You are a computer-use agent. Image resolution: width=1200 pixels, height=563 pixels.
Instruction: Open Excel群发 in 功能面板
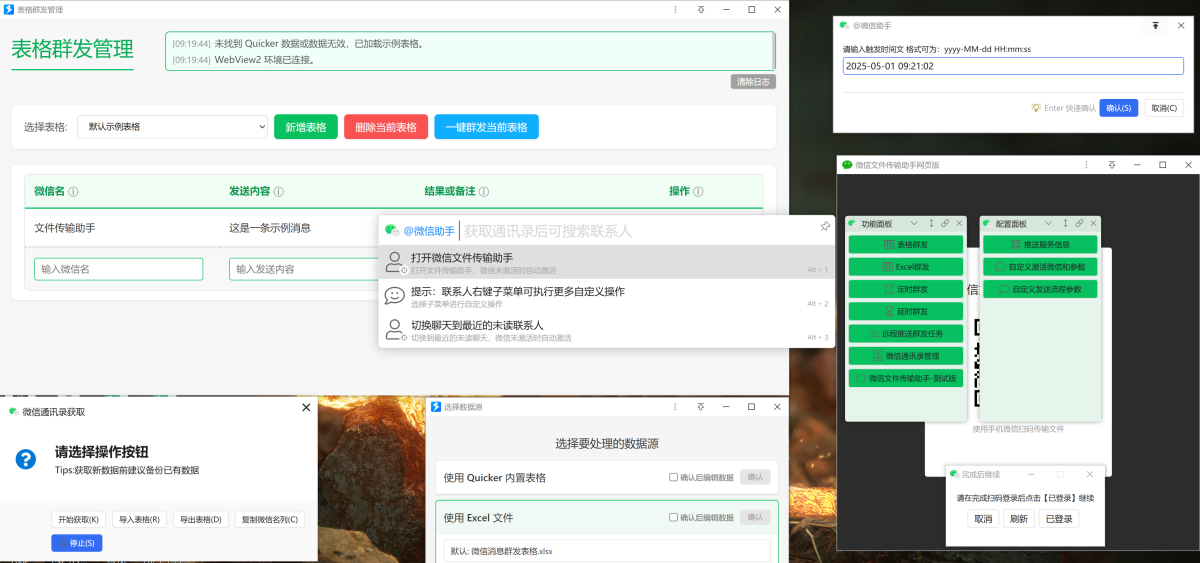(906, 267)
